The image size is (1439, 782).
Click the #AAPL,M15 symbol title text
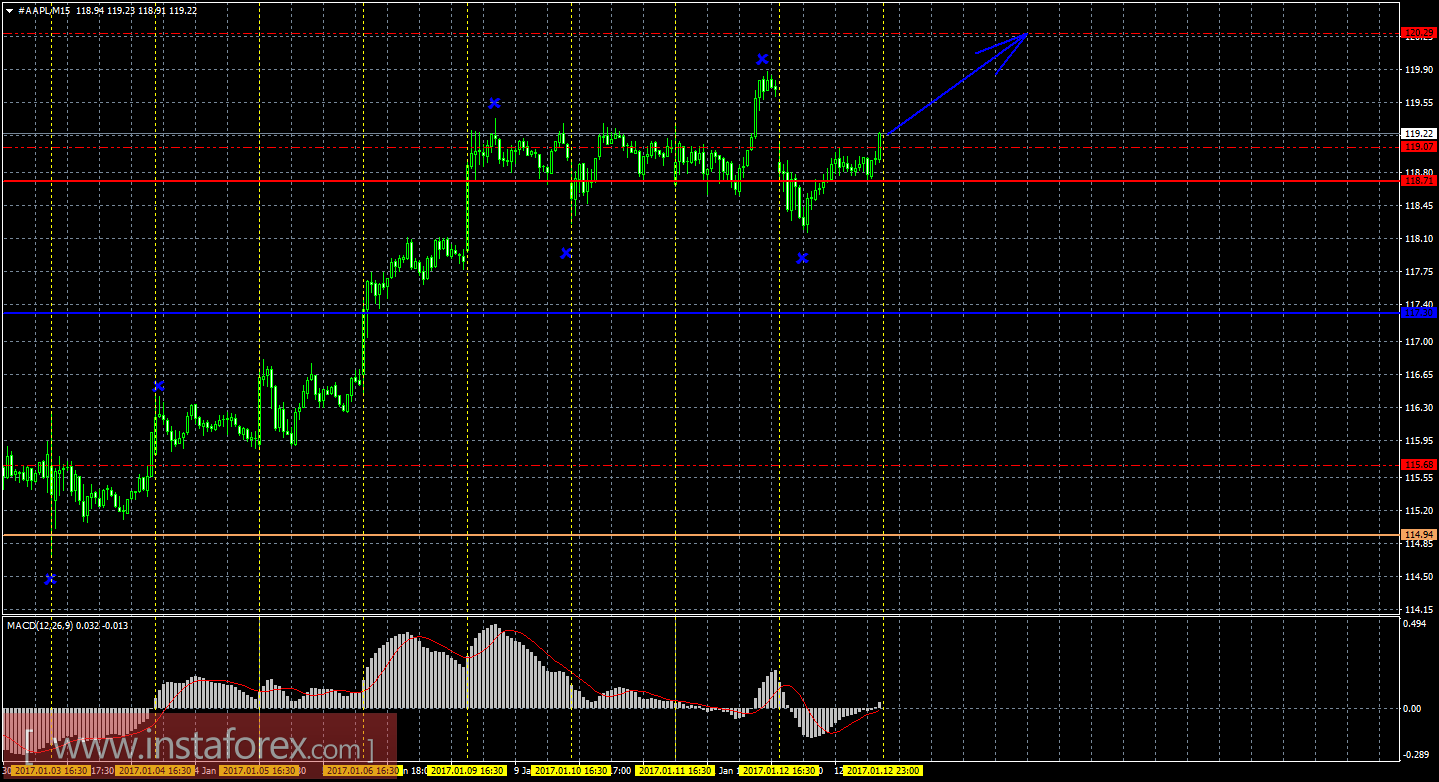click(x=44, y=10)
